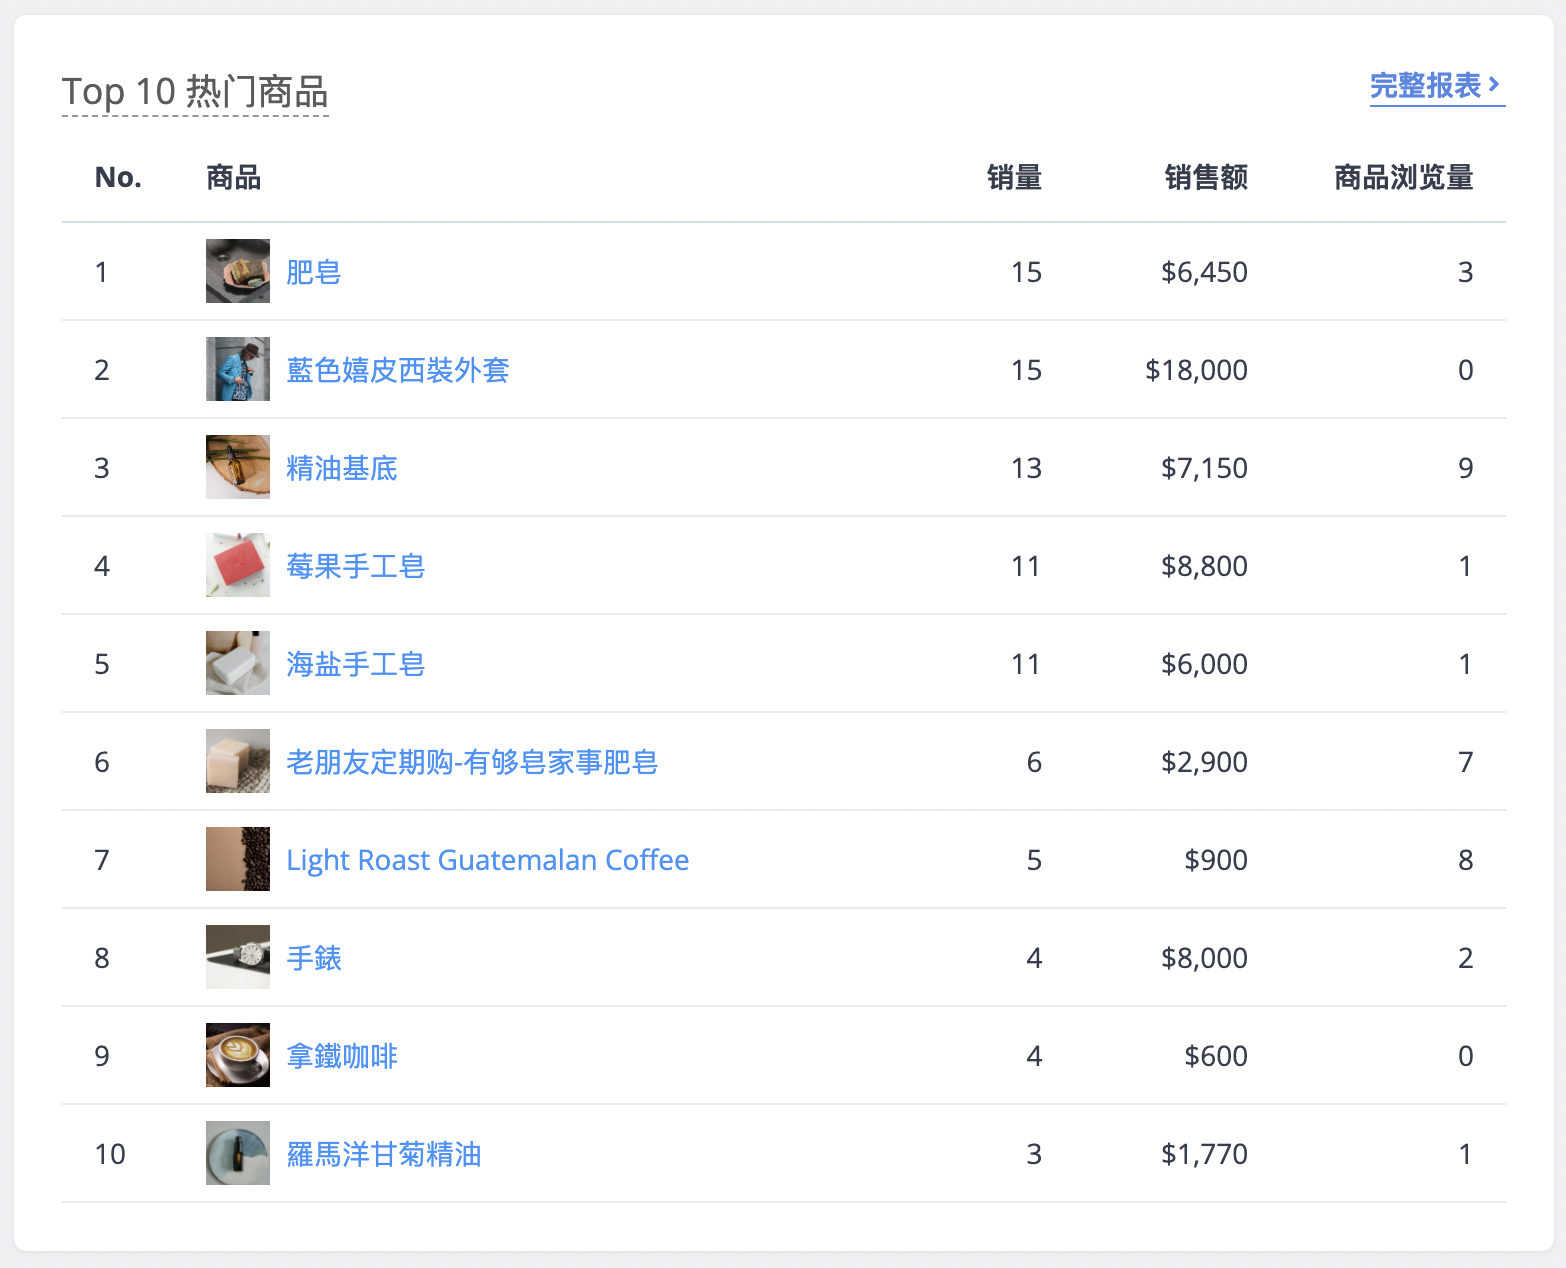Click the $2,900 sales amount cell
Image resolution: width=1566 pixels, height=1268 pixels.
pos(1204,762)
